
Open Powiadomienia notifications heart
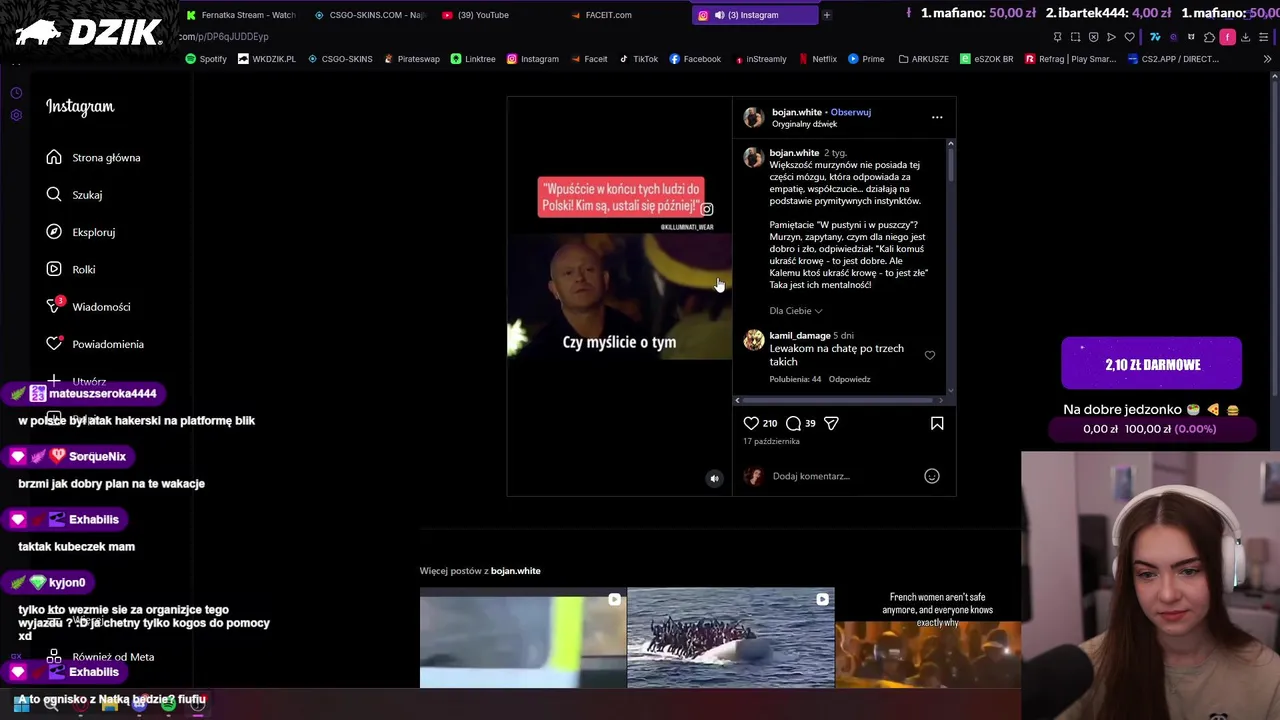(94, 344)
